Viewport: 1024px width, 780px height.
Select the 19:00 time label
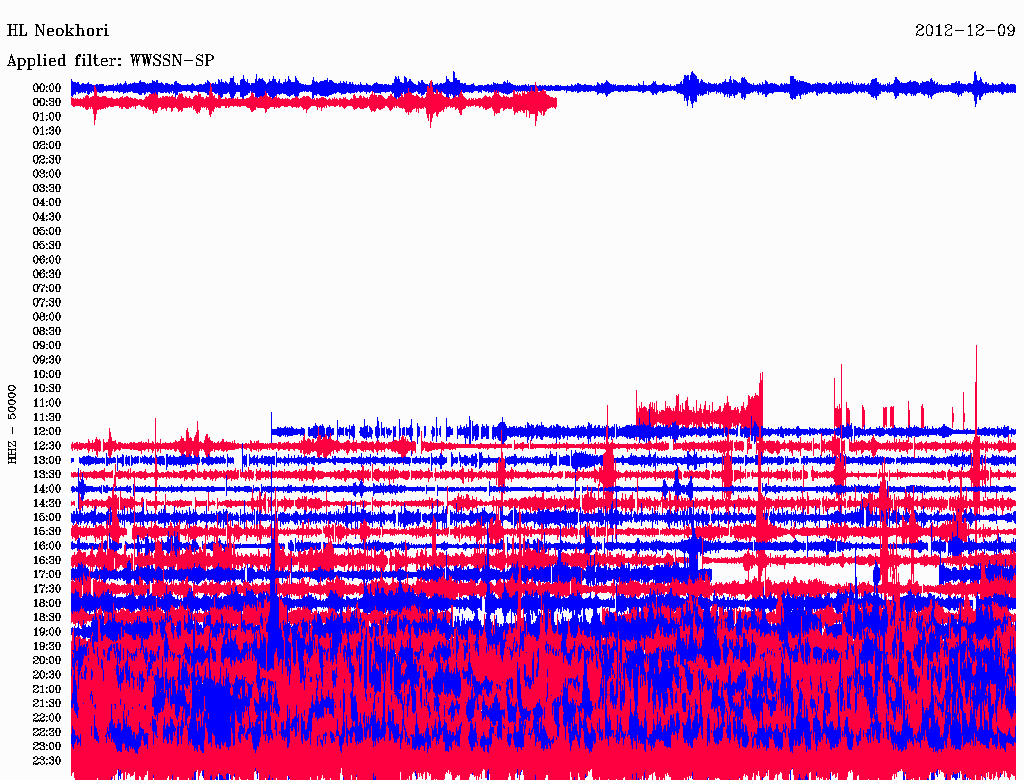(47, 632)
